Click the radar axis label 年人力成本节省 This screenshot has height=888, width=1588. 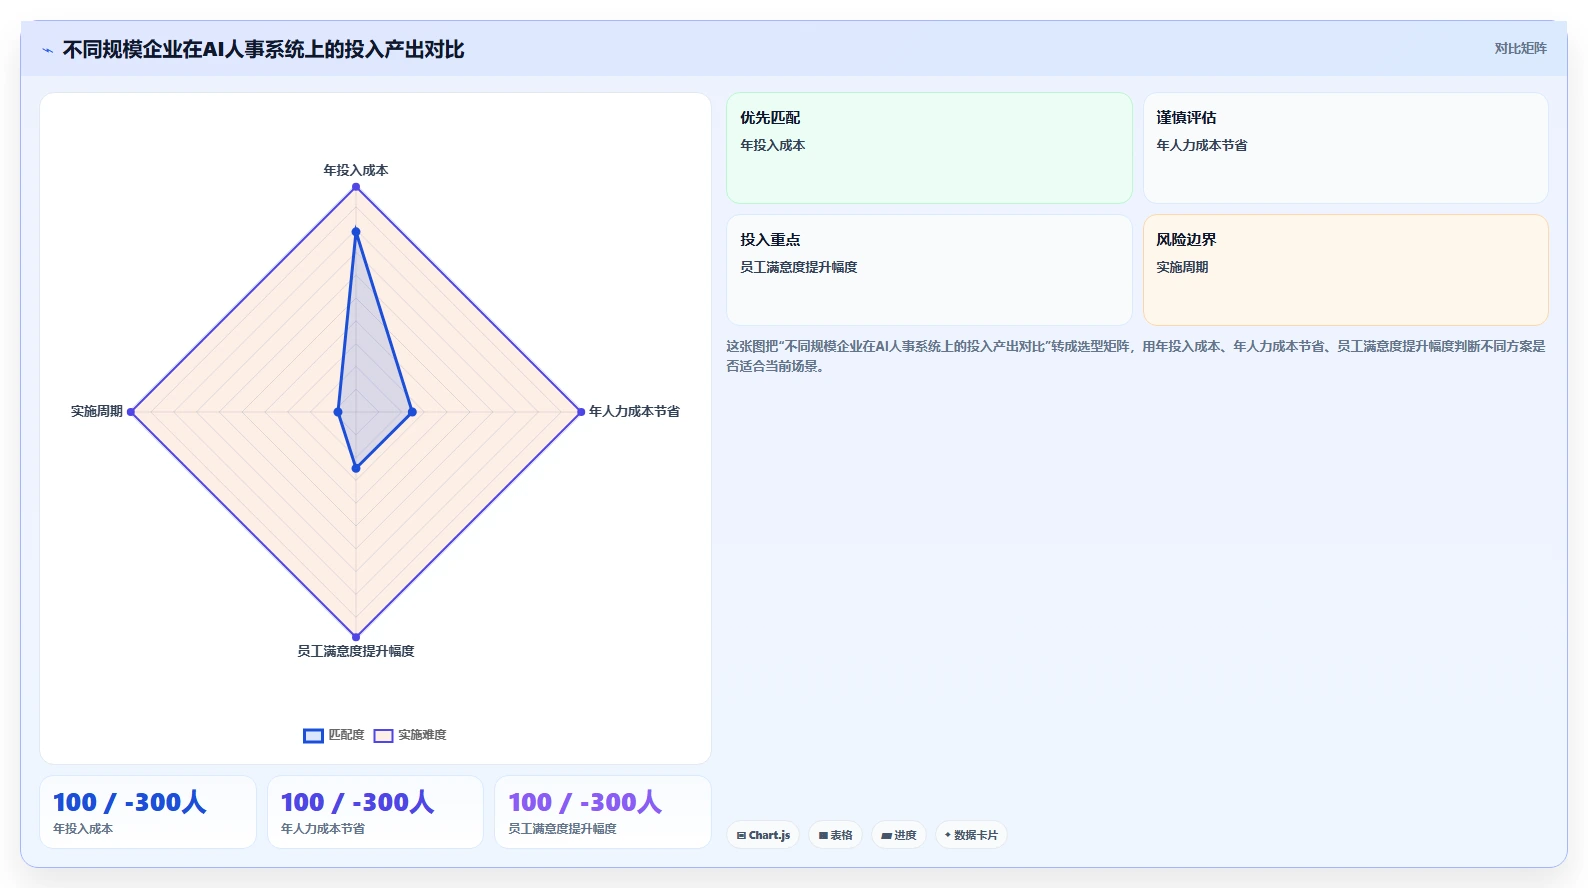point(634,411)
